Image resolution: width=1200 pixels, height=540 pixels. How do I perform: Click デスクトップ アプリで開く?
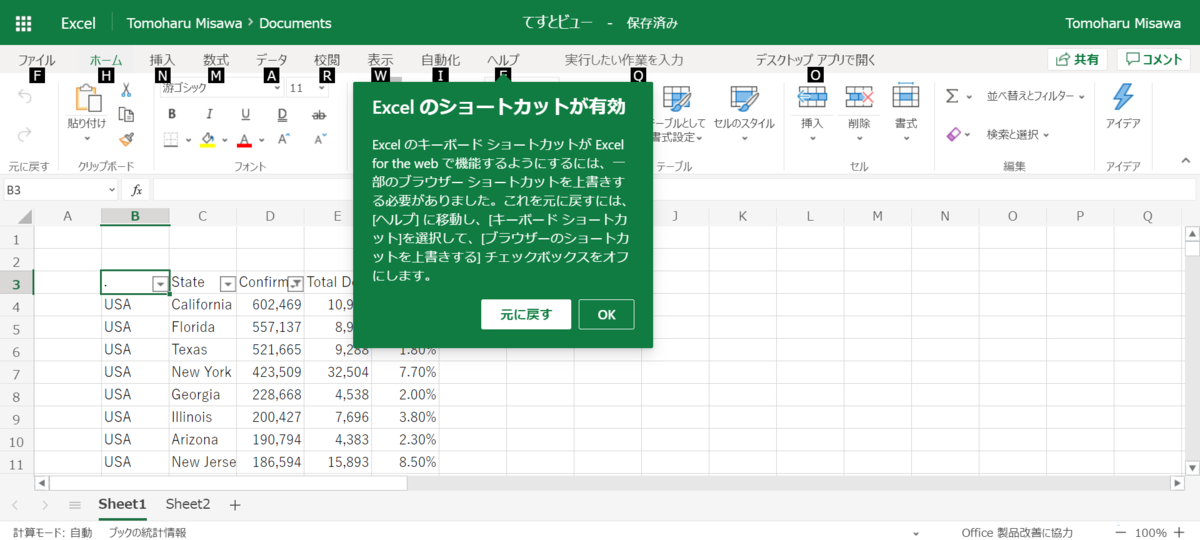815,60
